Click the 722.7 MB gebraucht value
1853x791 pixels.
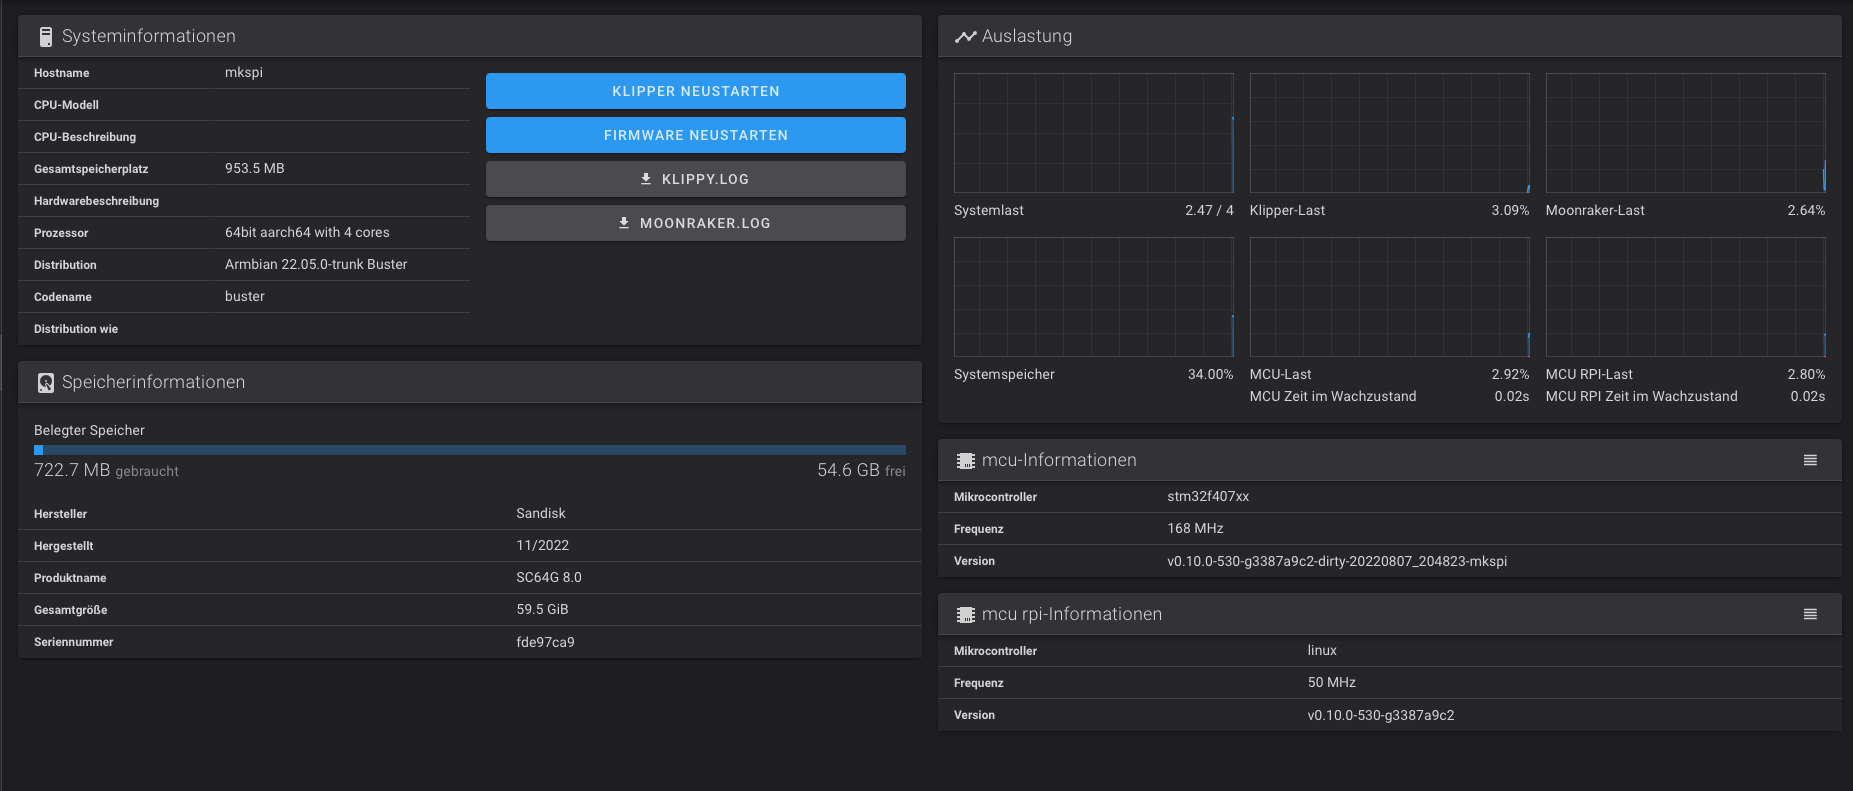point(106,470)
